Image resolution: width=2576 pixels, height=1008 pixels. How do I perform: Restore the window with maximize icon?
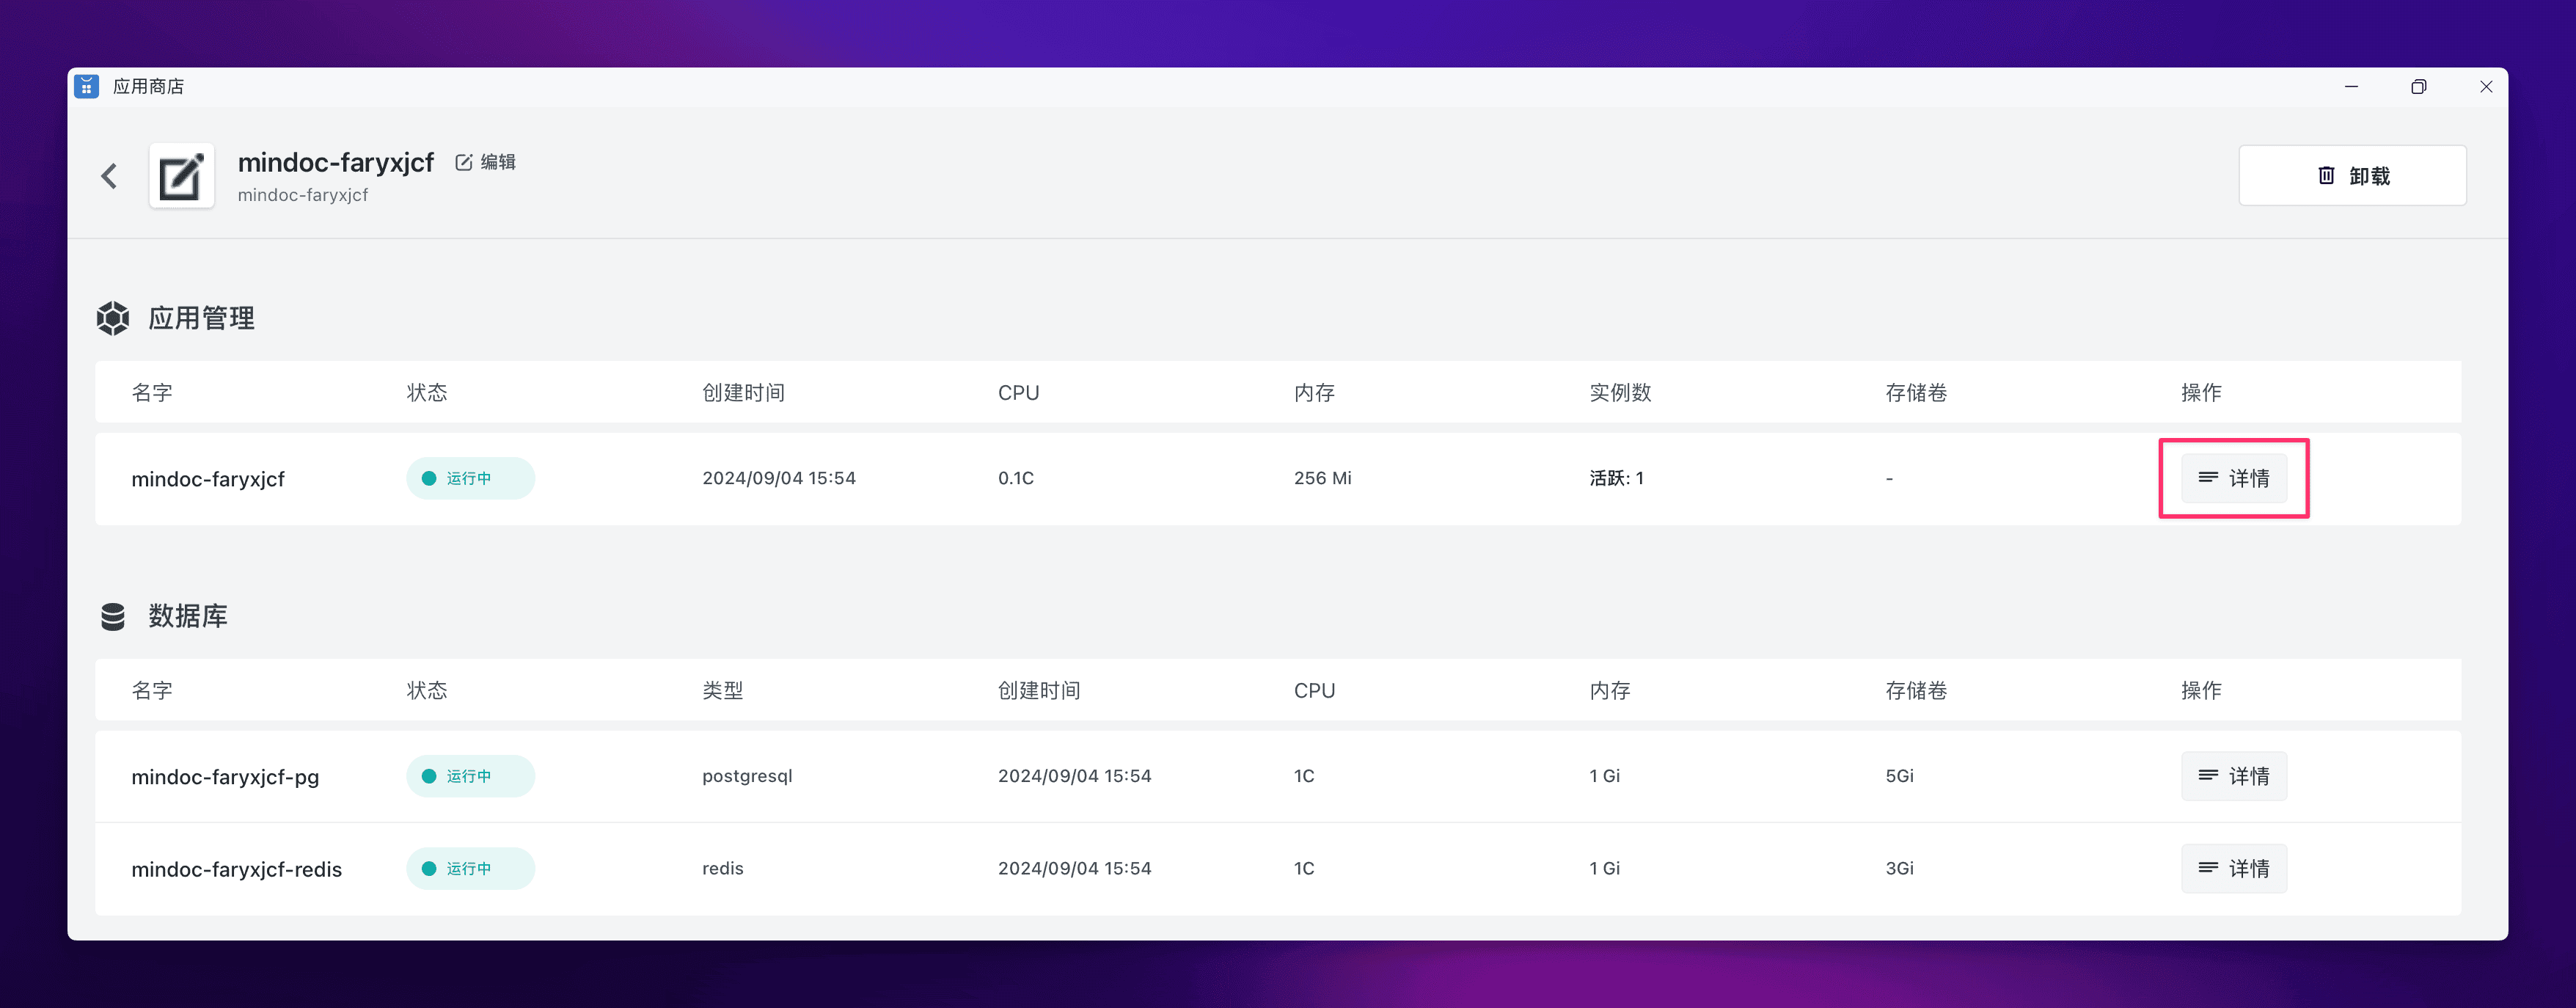(2418, 87)
